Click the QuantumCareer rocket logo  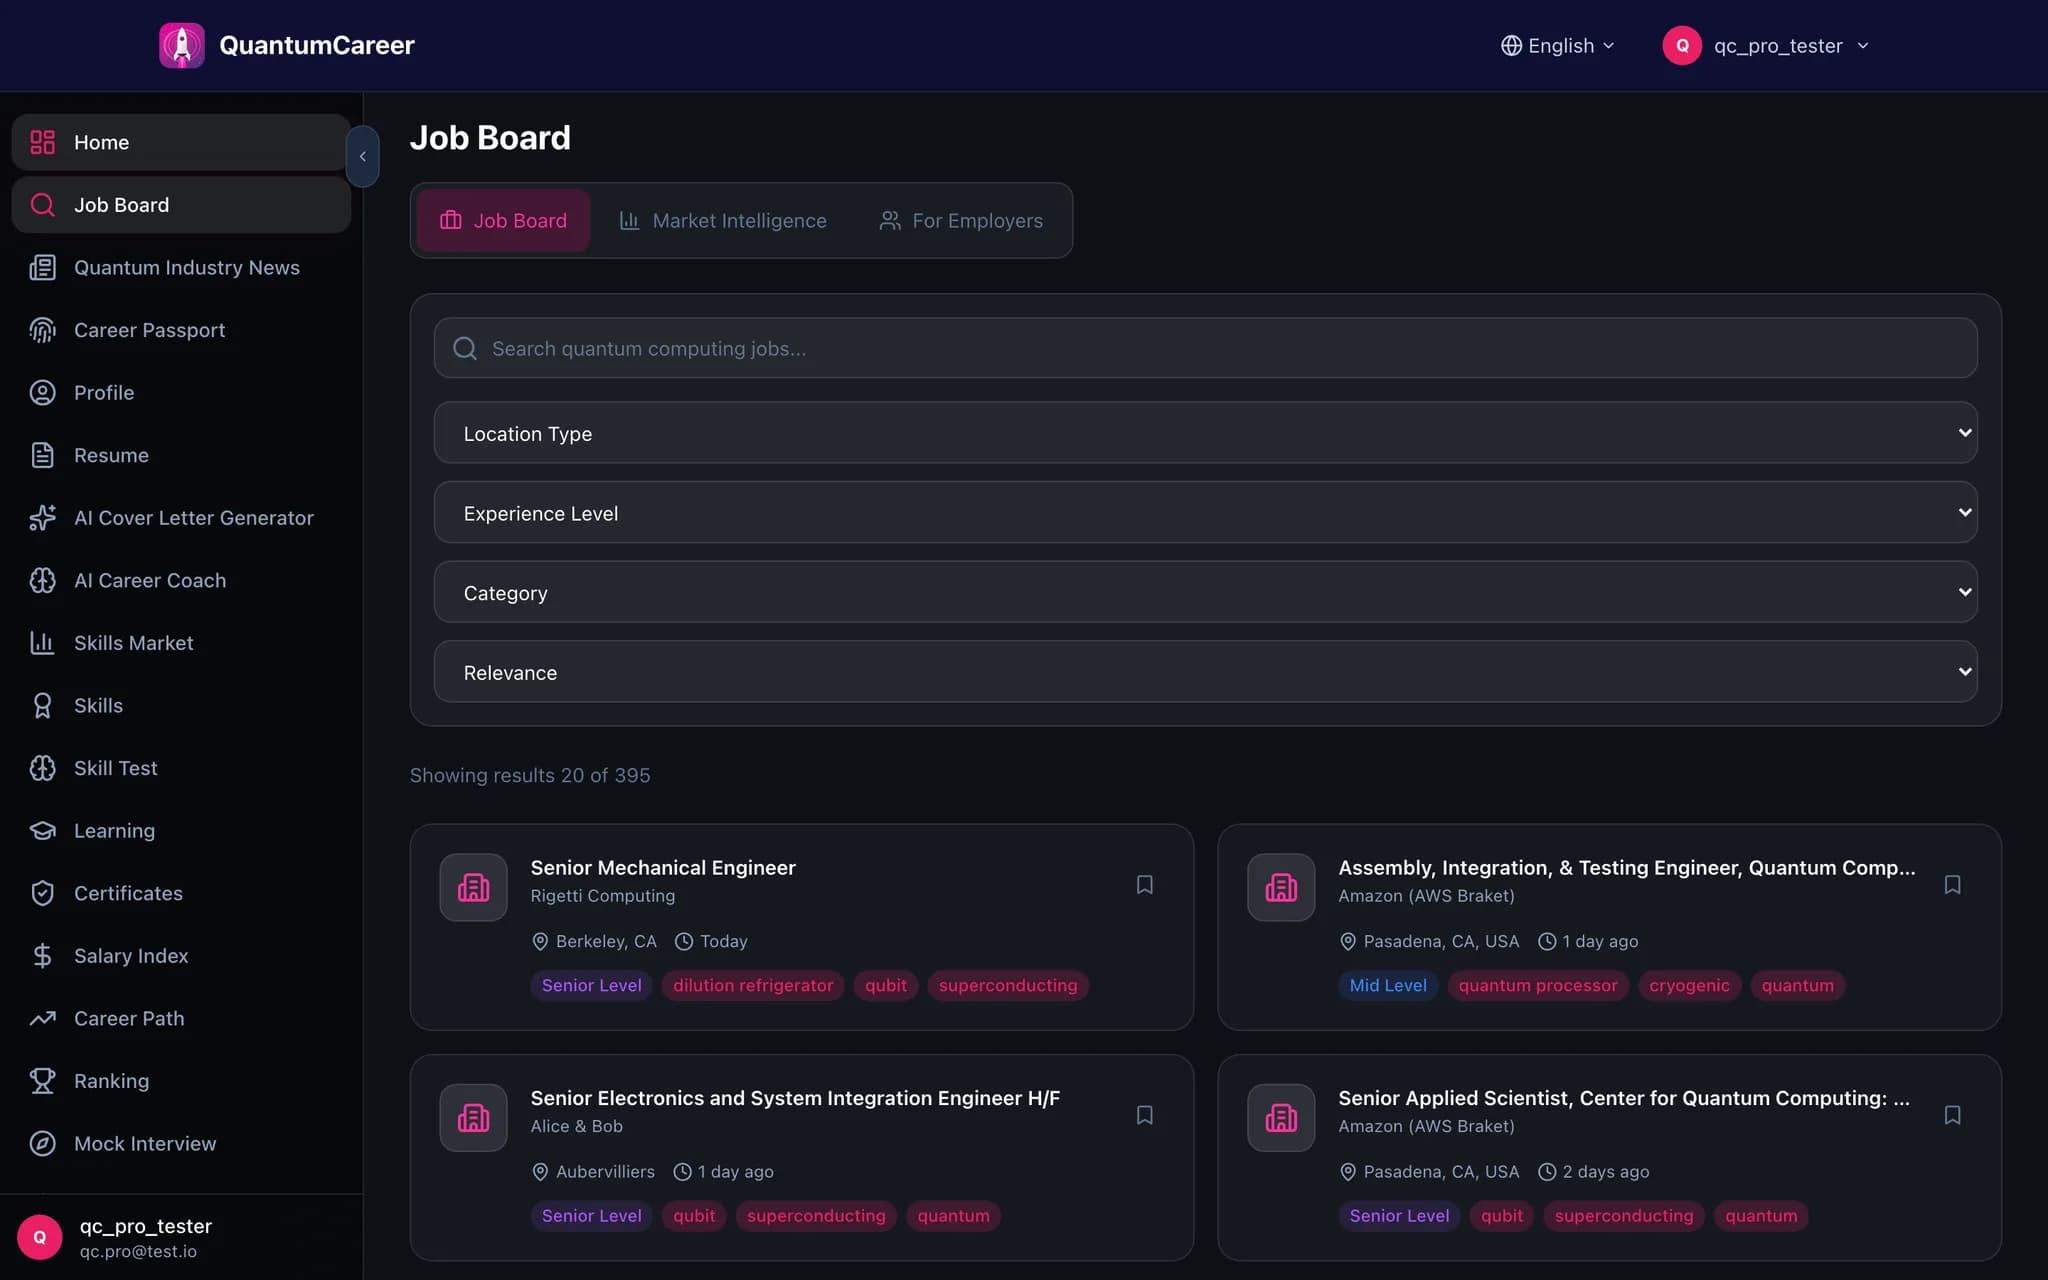[x=181, y=45]
